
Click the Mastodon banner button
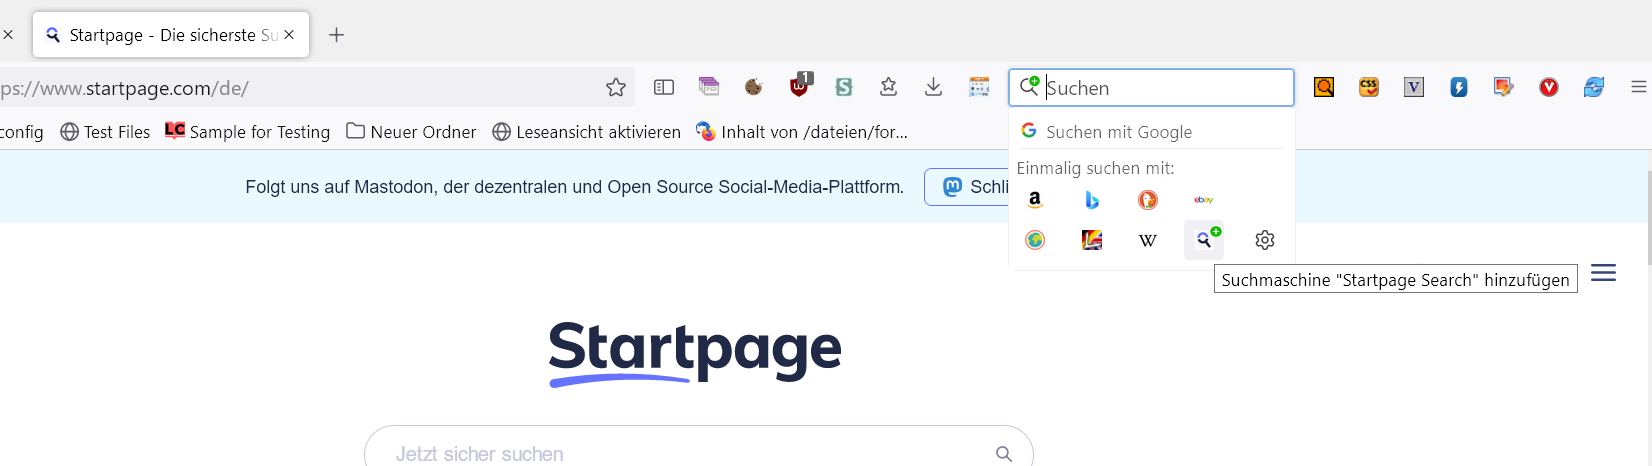[966, 187]
